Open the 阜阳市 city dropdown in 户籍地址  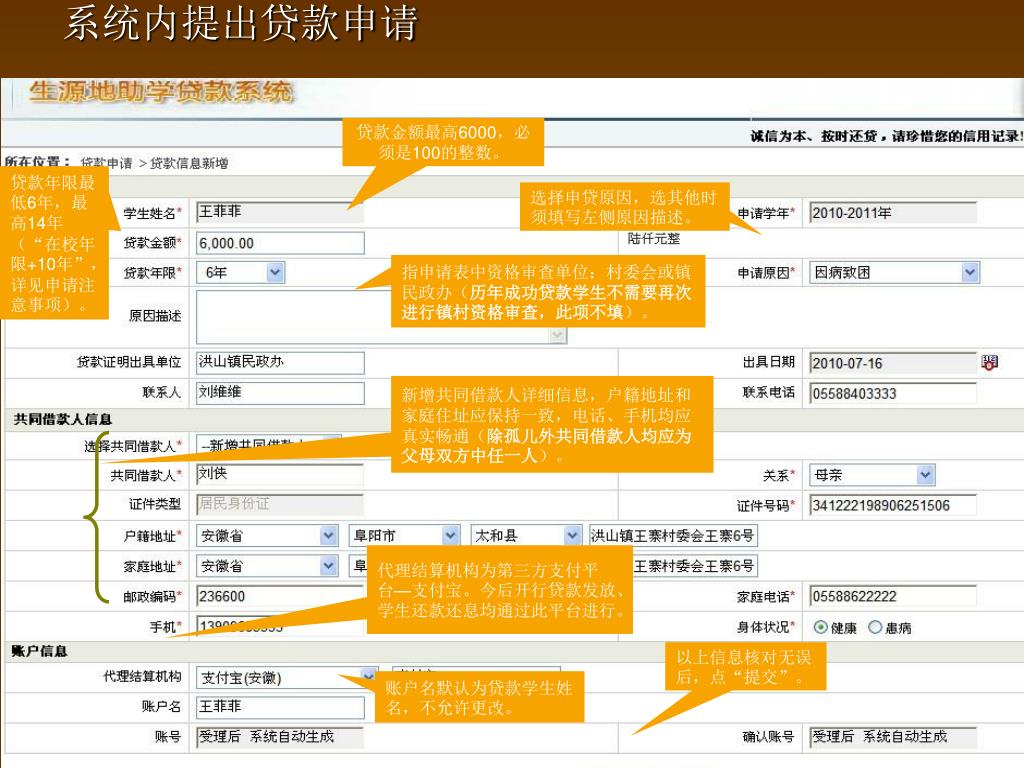click(450, 536)
